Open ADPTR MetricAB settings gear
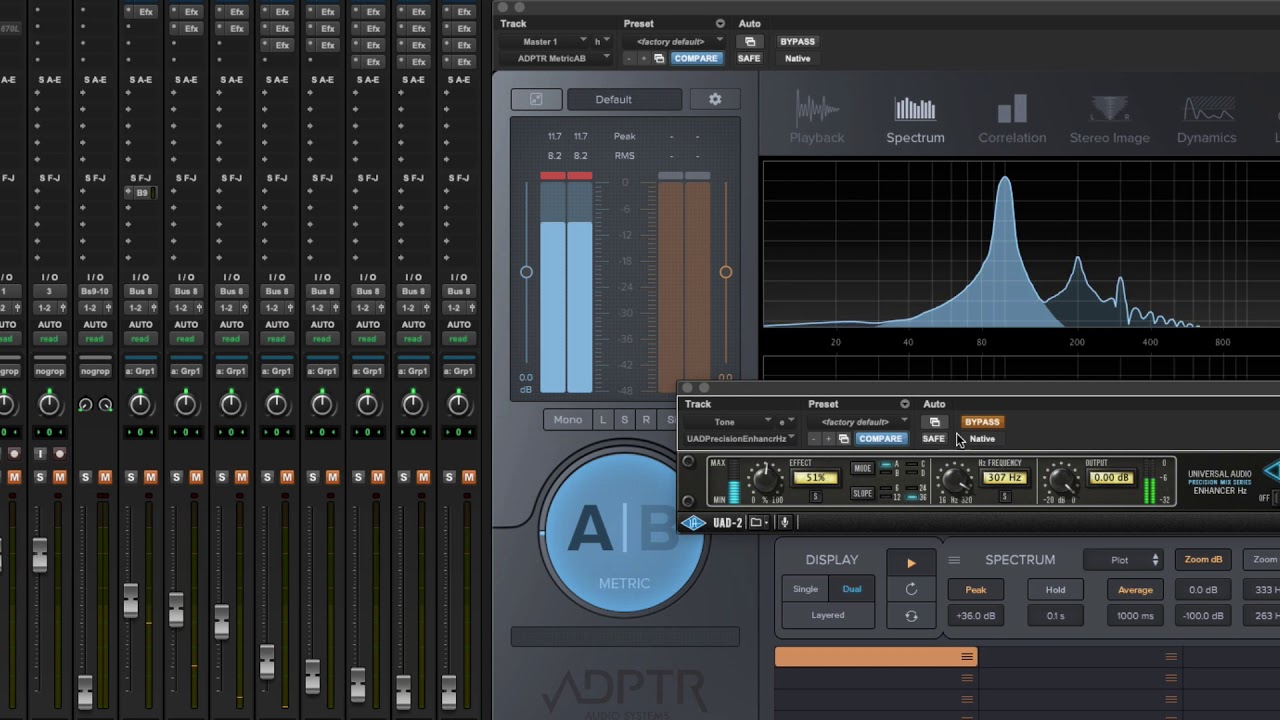The image size is (1280, 720). click(715, 99)
